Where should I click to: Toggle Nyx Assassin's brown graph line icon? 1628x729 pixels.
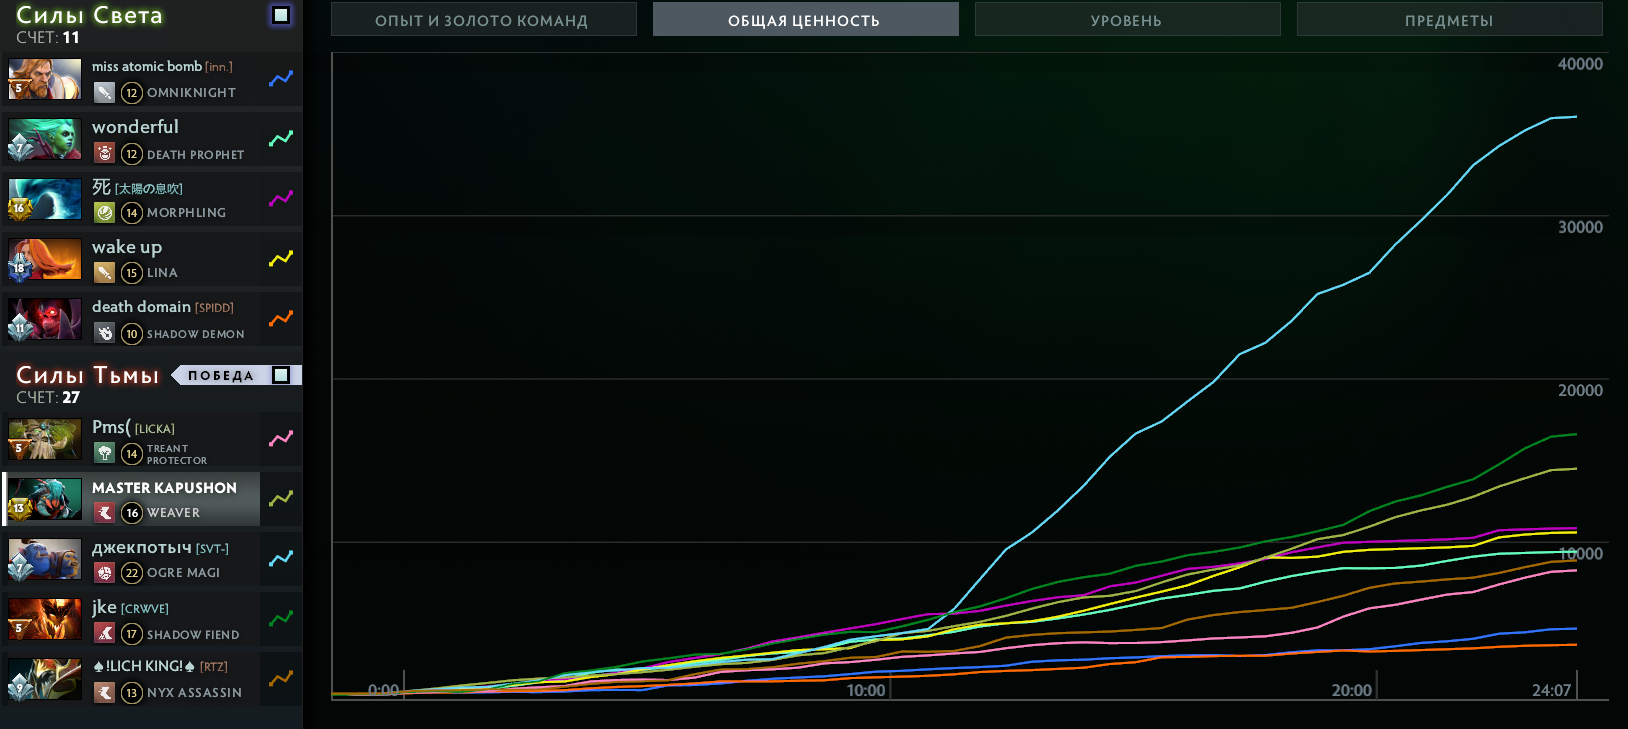point(281,678)
